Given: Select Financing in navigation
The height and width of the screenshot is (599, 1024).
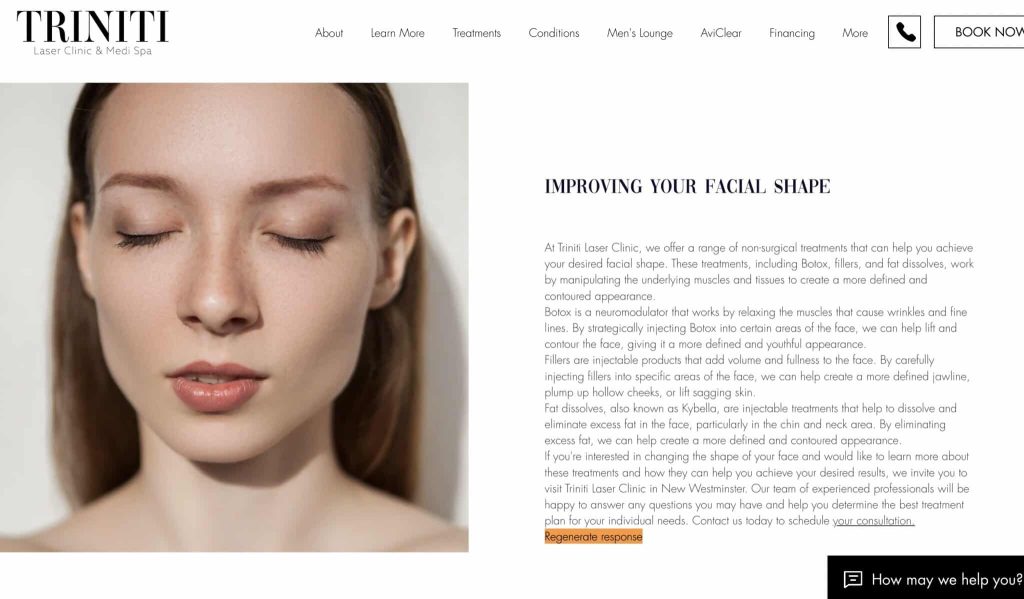Looking at the screenshot, I should (x=792, y=33).
